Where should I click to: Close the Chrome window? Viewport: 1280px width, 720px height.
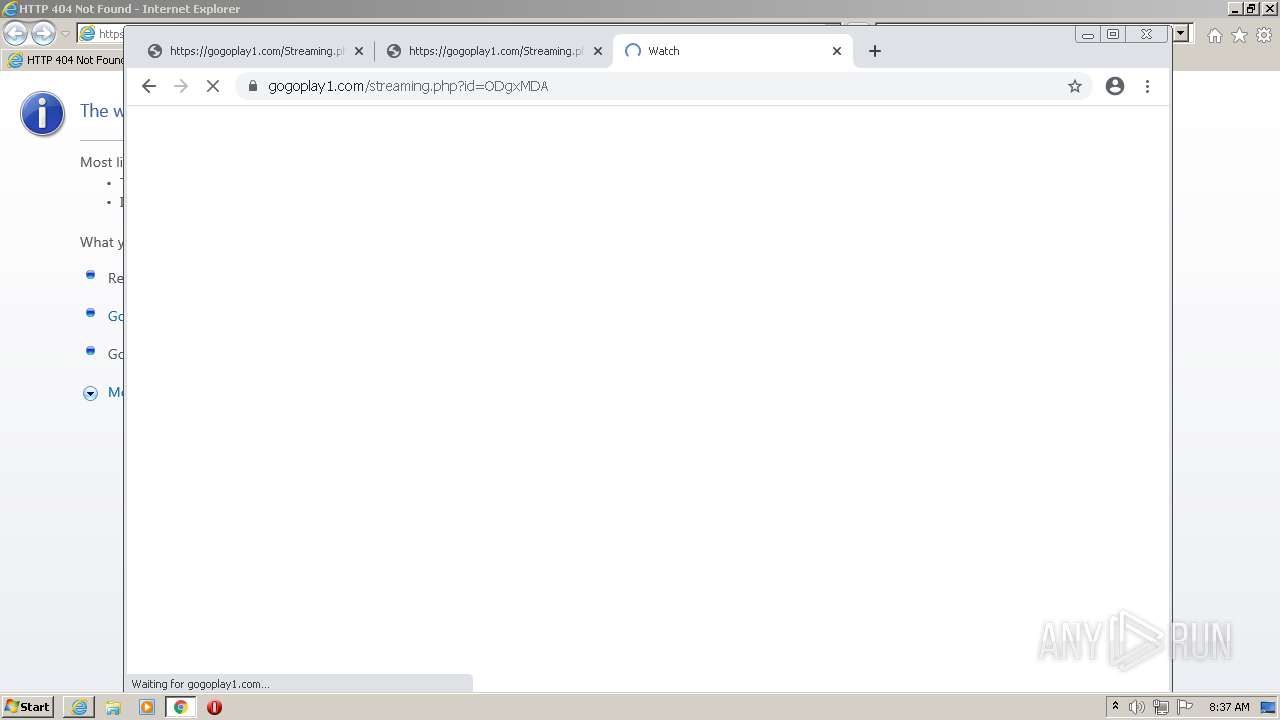coord(1146,34)
